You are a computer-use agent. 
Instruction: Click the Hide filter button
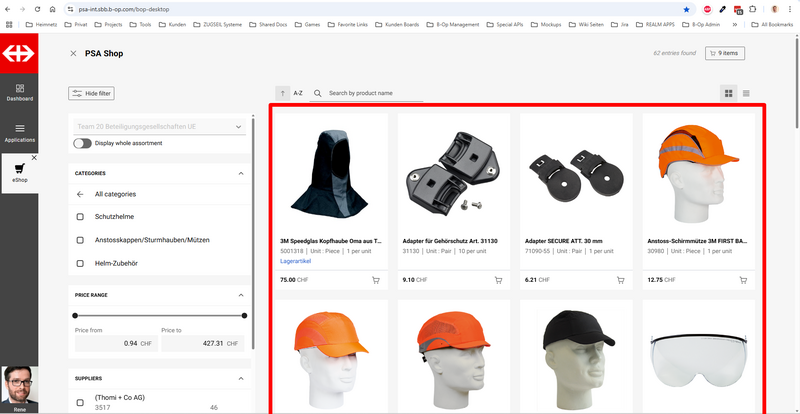pyautogui.click(x=91, y=93)
